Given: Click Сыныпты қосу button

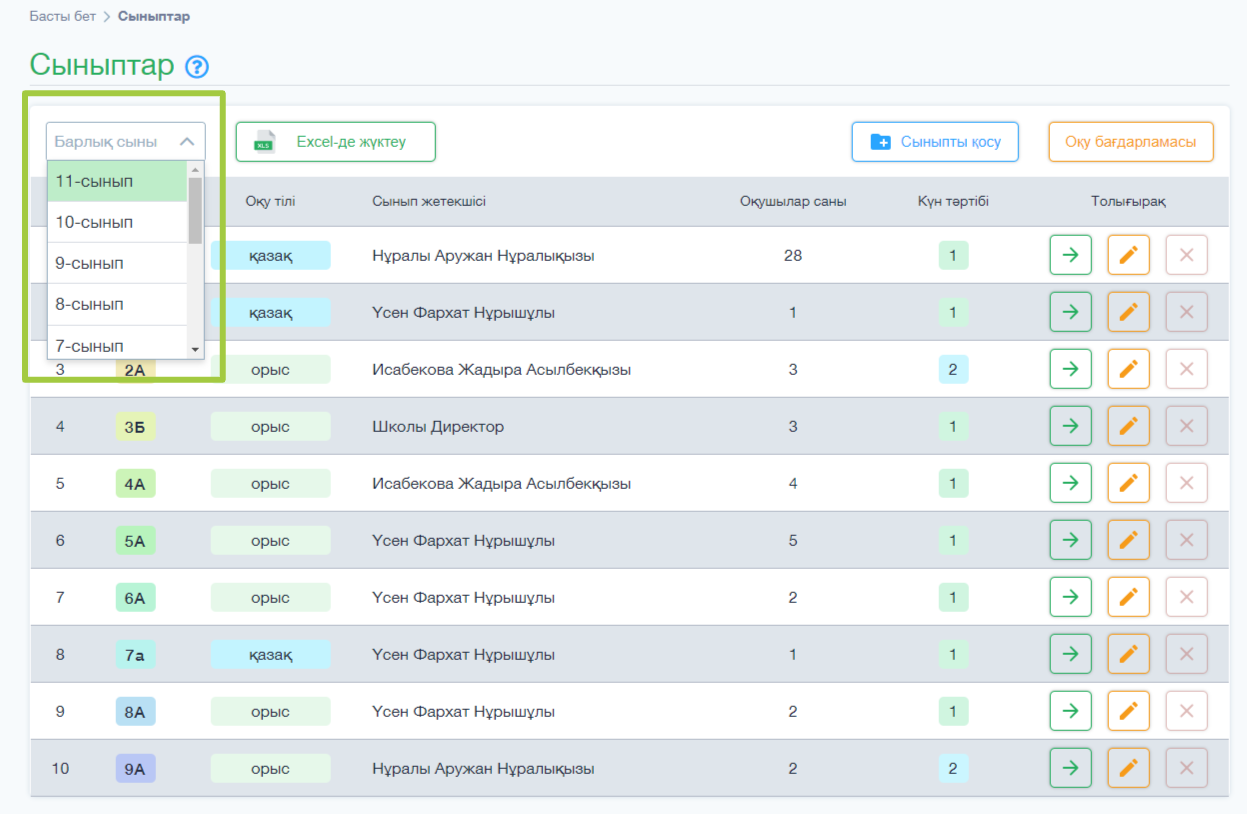Looking at the screenshot, I should pos(934,142).
